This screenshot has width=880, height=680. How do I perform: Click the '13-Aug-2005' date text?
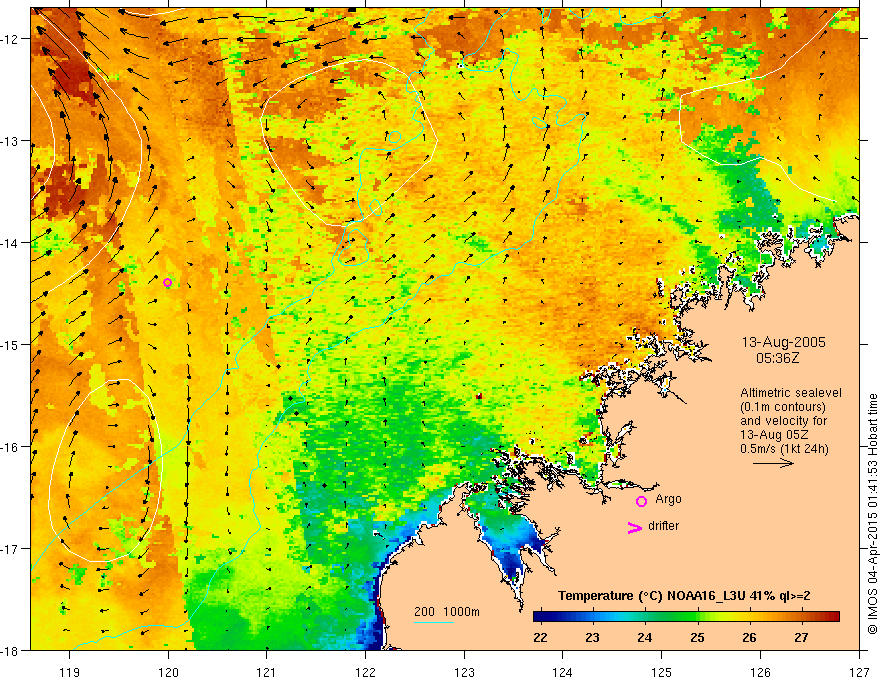click(783, 342)
